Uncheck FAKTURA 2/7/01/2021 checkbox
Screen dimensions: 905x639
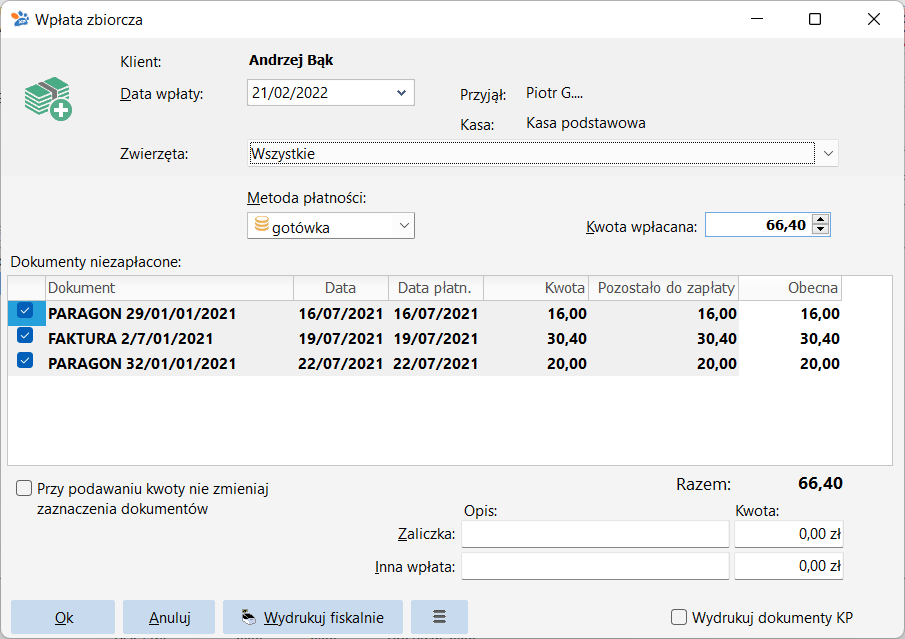coord(25,335)
